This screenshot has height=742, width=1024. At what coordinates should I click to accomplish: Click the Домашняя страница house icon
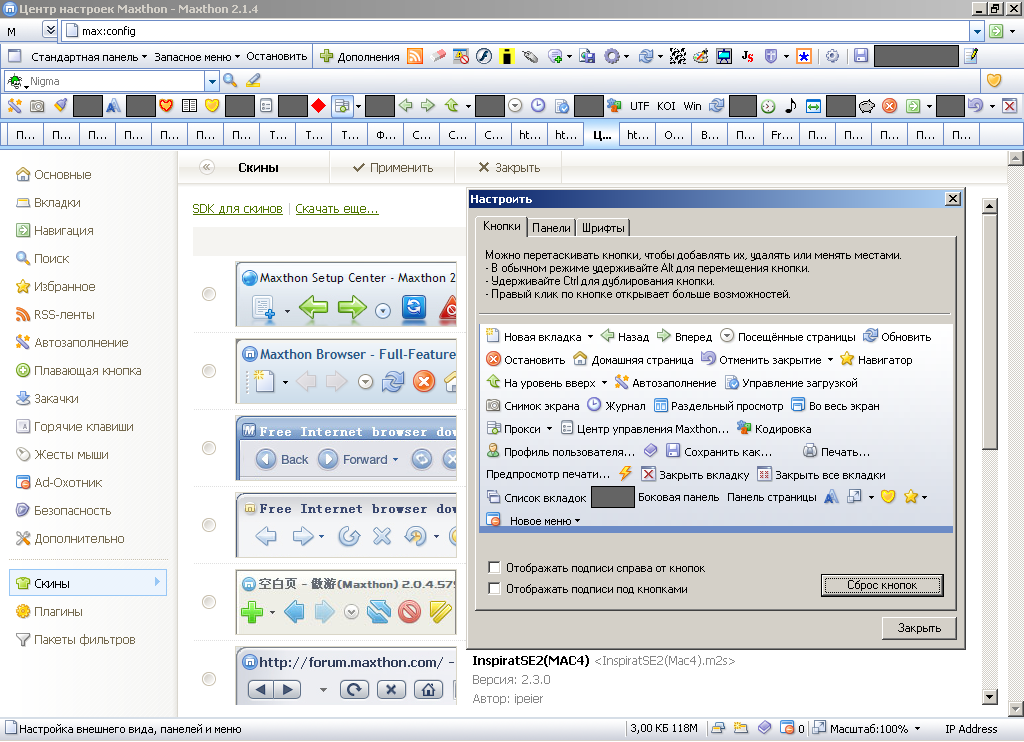[580, 359]
